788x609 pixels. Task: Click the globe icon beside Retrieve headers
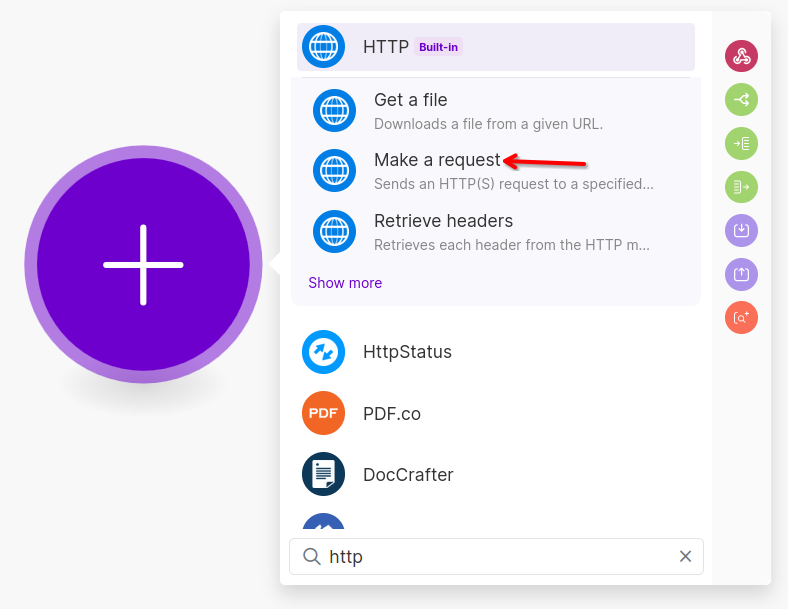click(335, 232)
